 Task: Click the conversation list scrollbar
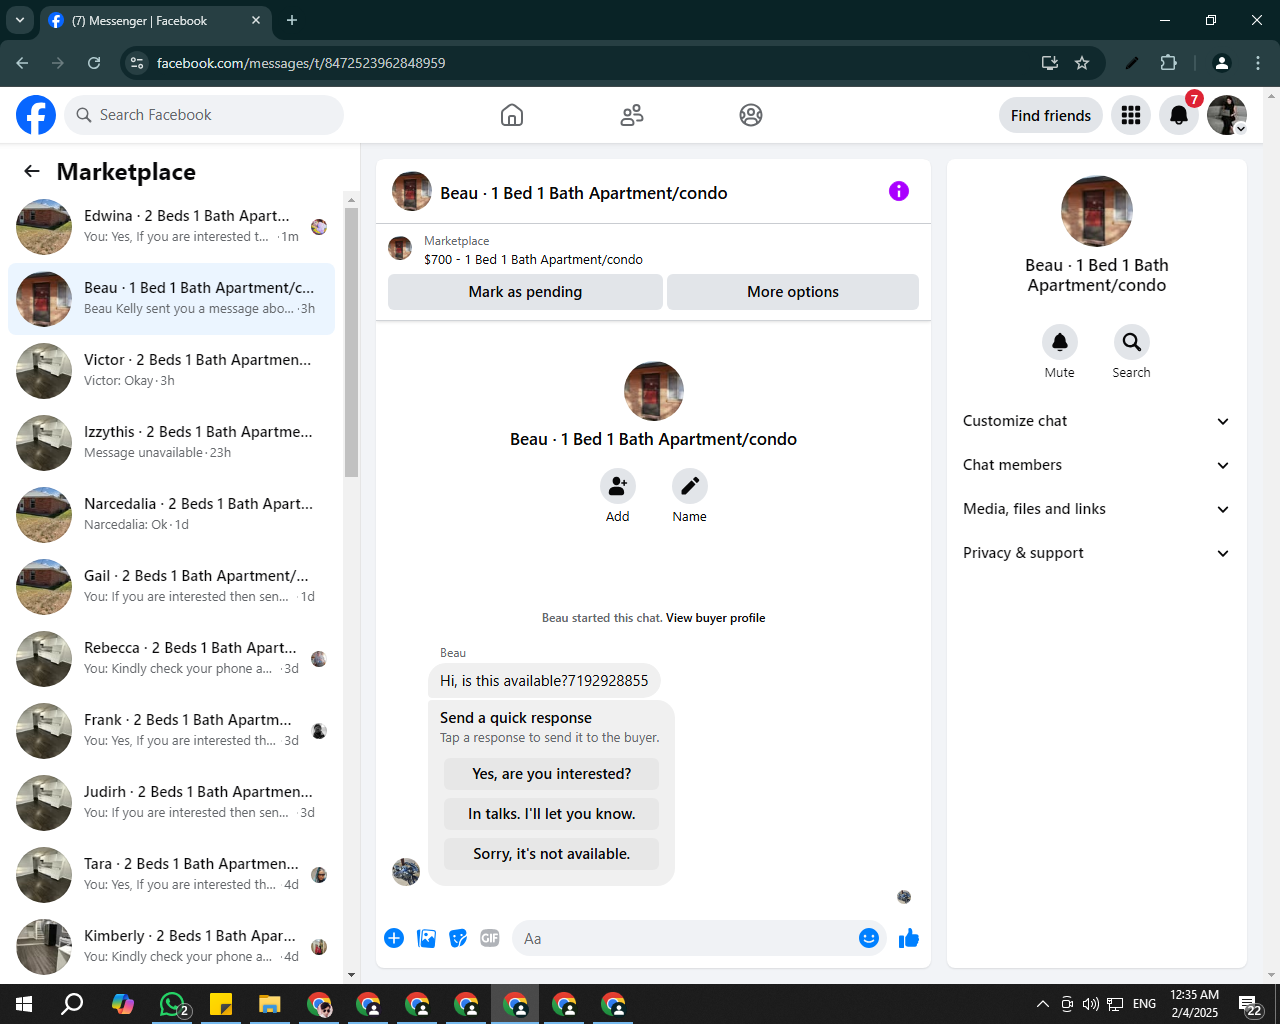pyautogui.click(x=351, y=343)
